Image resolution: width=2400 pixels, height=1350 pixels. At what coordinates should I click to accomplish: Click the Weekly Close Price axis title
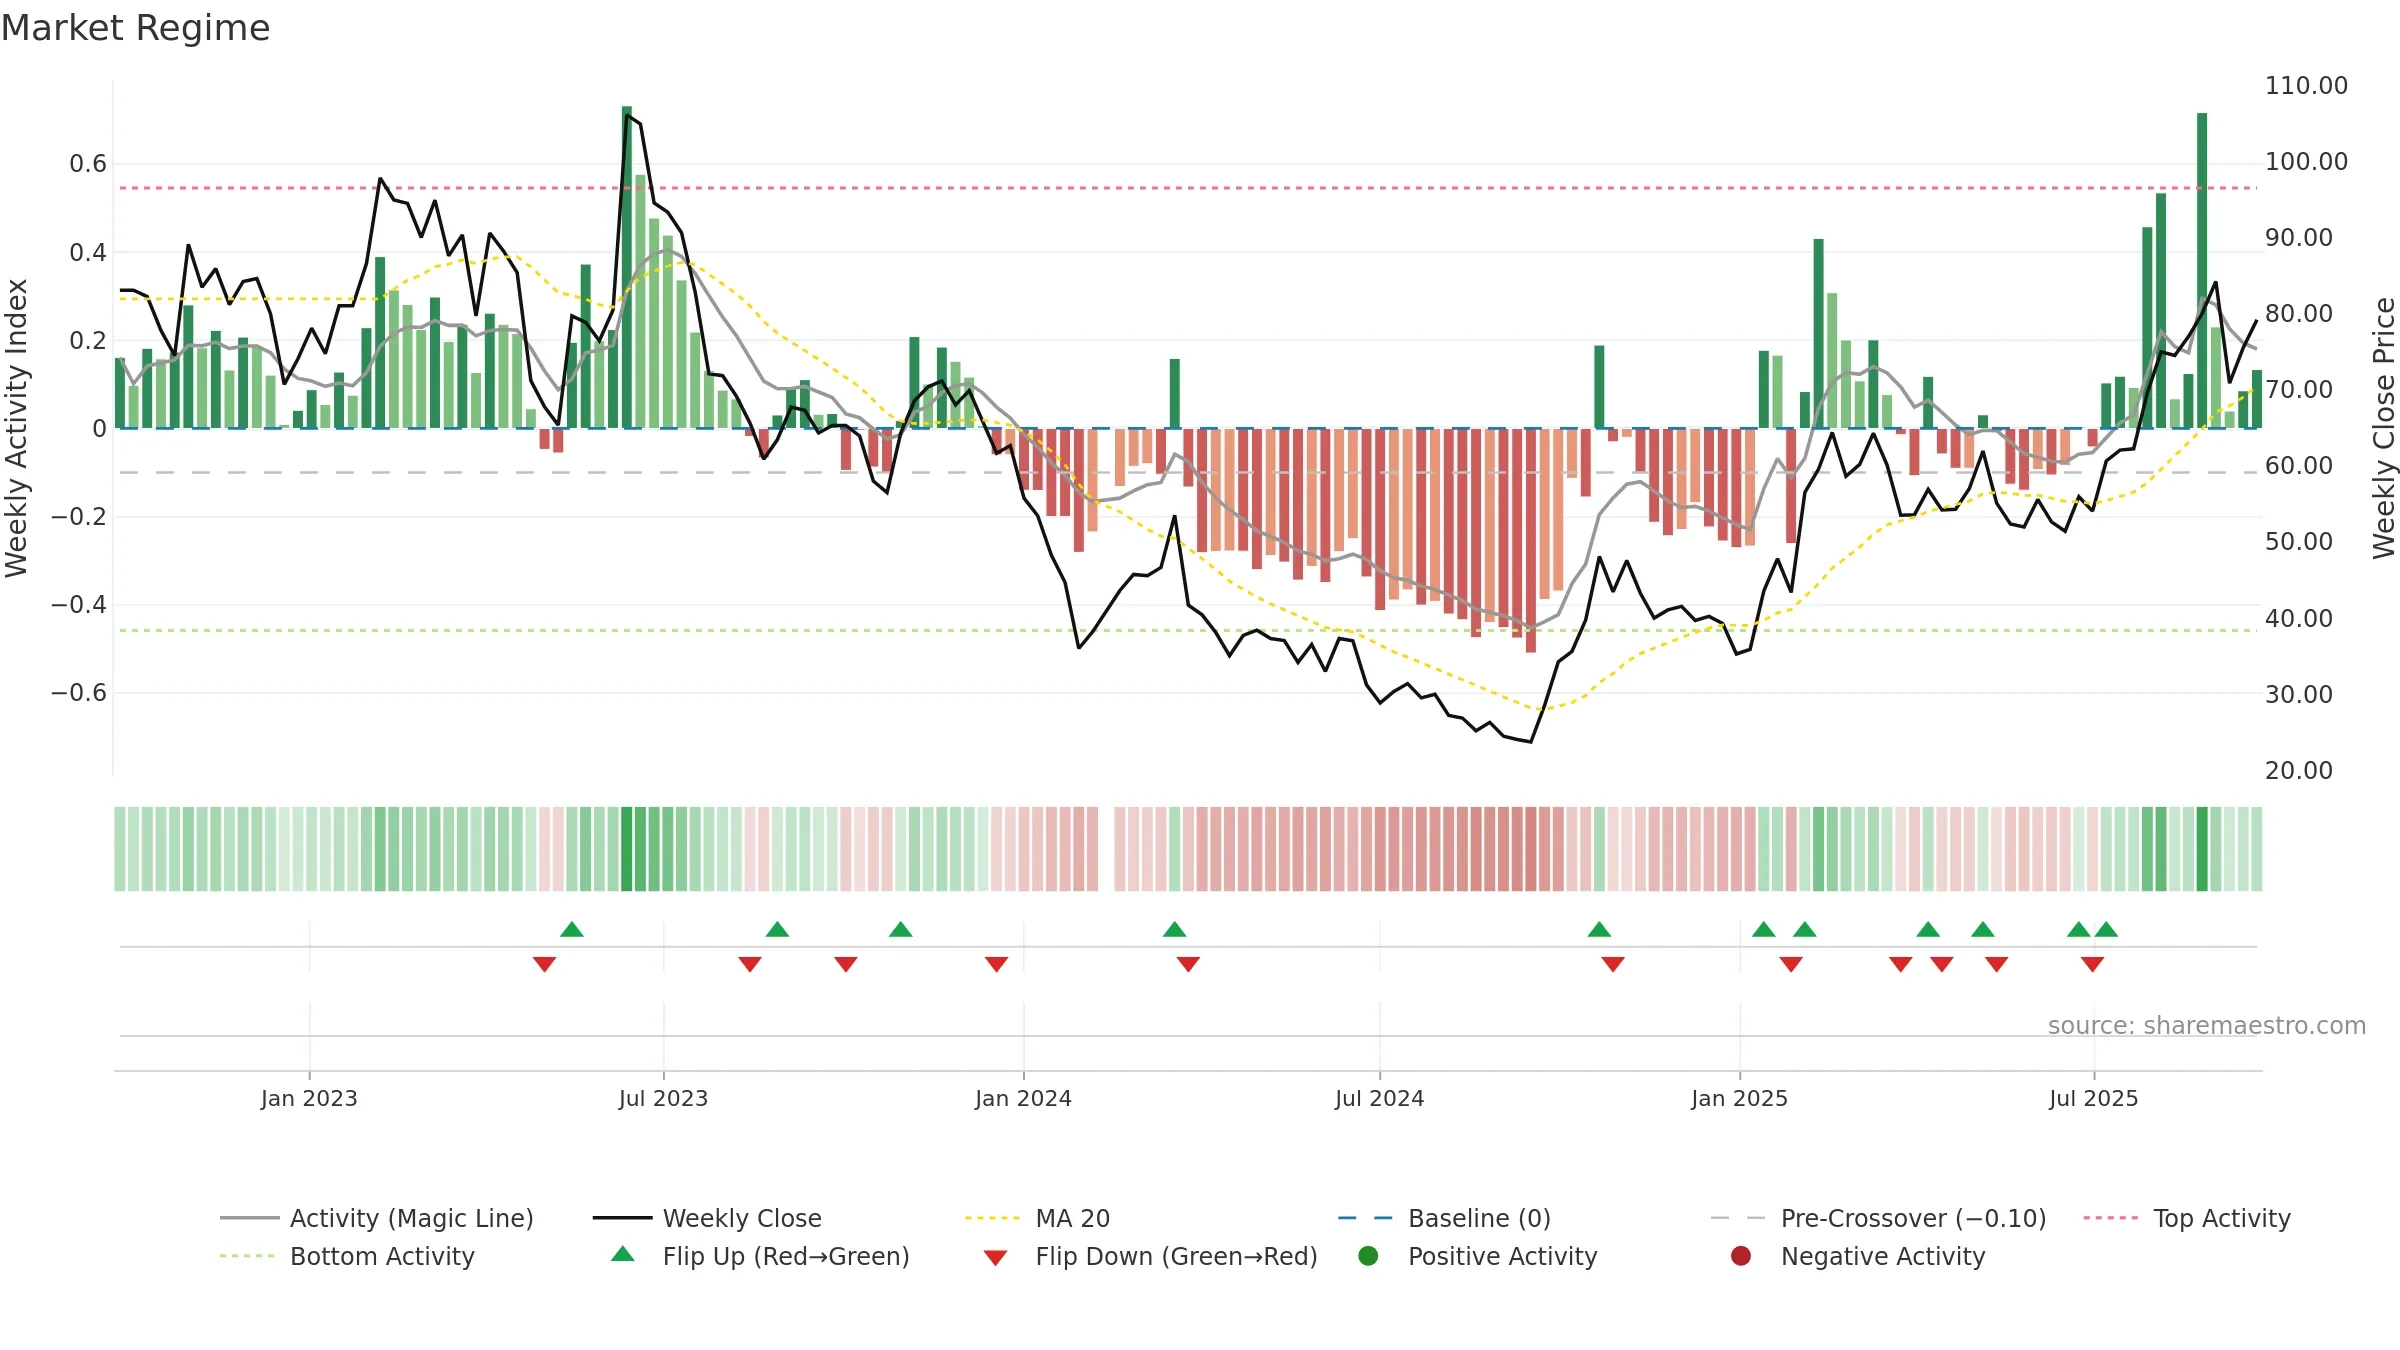click(x=2384, y=428)
